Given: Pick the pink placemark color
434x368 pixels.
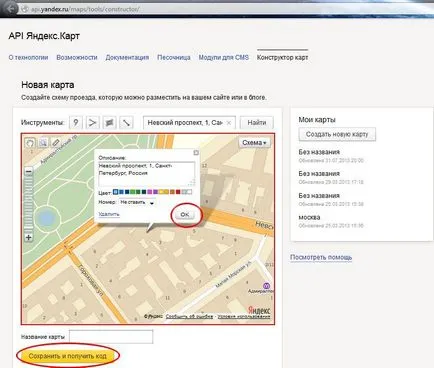Looking at the screenshot, I should coord(149,192).
